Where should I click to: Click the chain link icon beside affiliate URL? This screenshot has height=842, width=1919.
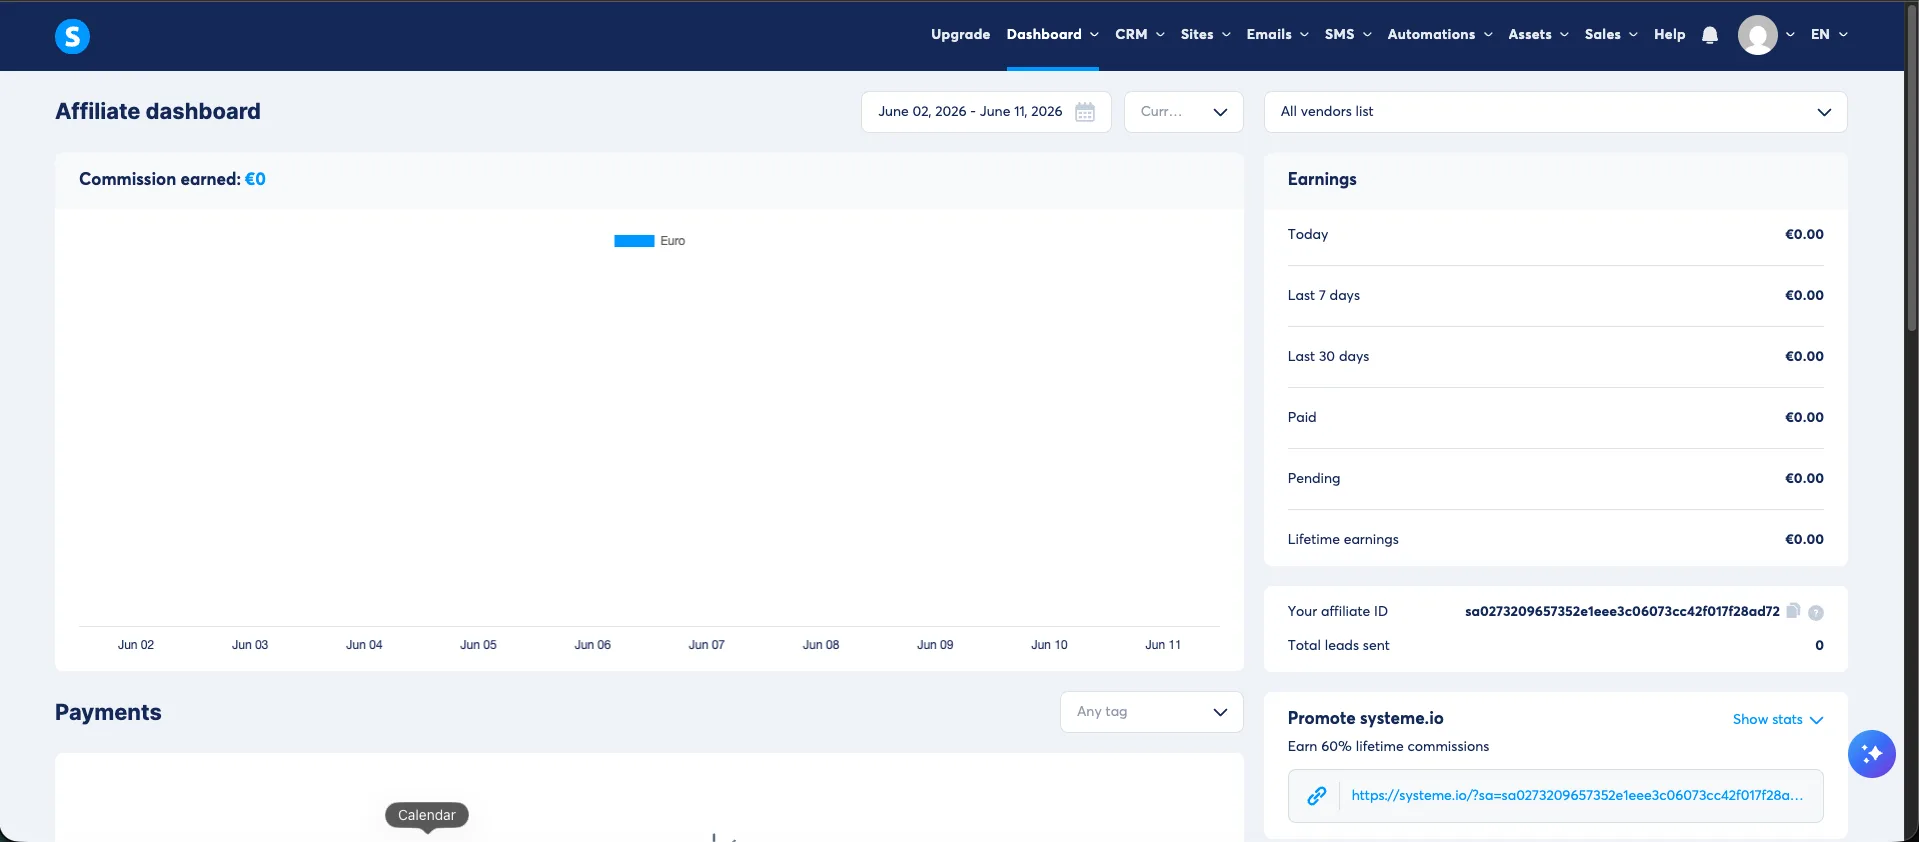1317,796
